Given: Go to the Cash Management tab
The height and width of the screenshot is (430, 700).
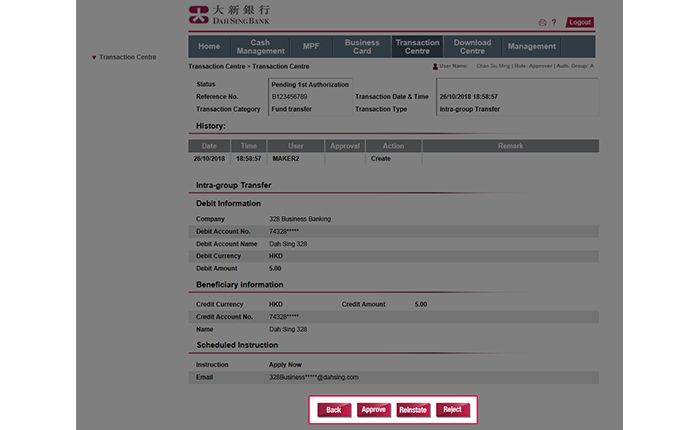Looking at the screenshot, I should (260, 46).
